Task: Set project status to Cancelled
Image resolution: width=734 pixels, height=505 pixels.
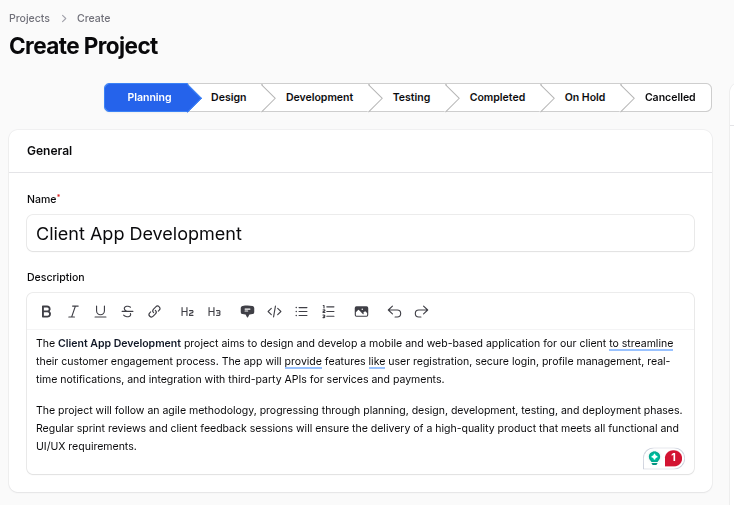Action: tap(670, 97)
